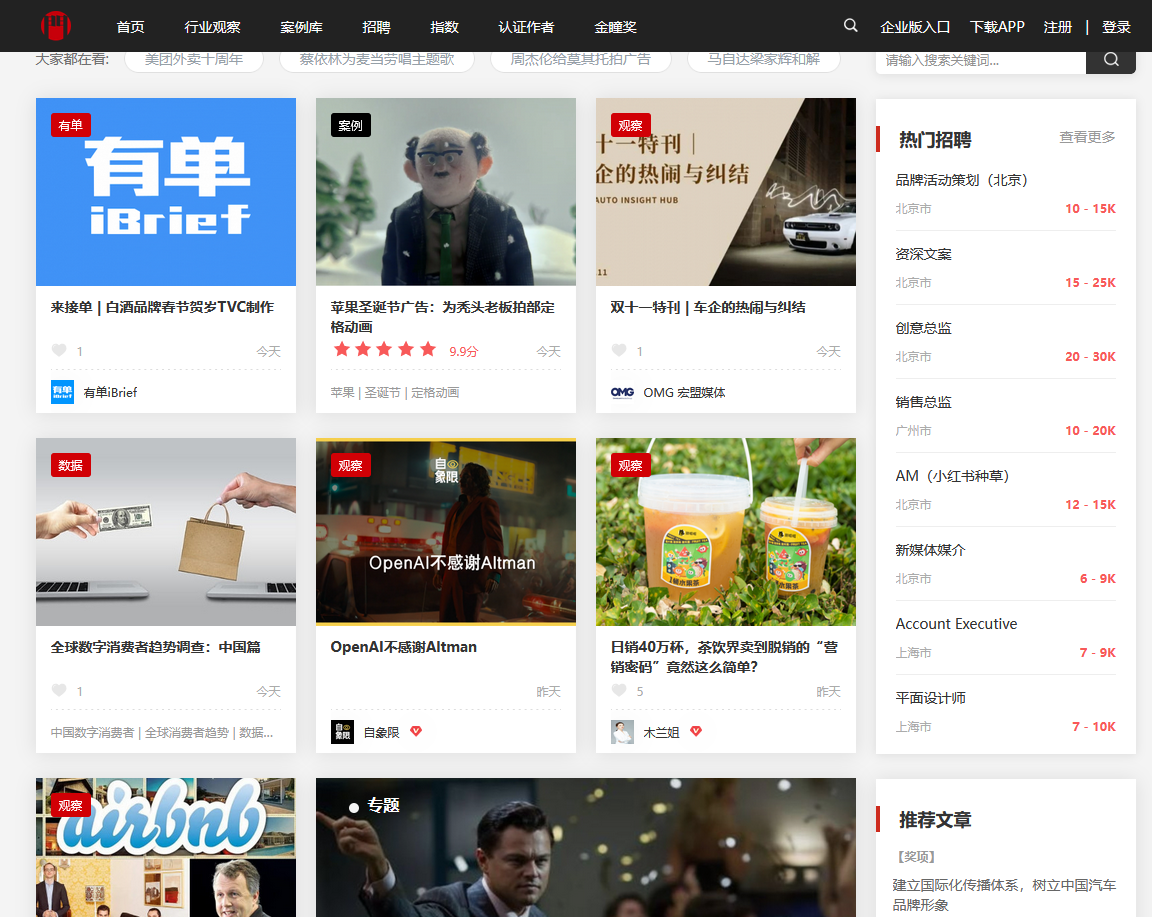The height and width of the screenshot is (917, 1152).
Task: Like the 白酒品牌春节贺岁TVC制作 post via its heart icon
Action: point(60,350)
